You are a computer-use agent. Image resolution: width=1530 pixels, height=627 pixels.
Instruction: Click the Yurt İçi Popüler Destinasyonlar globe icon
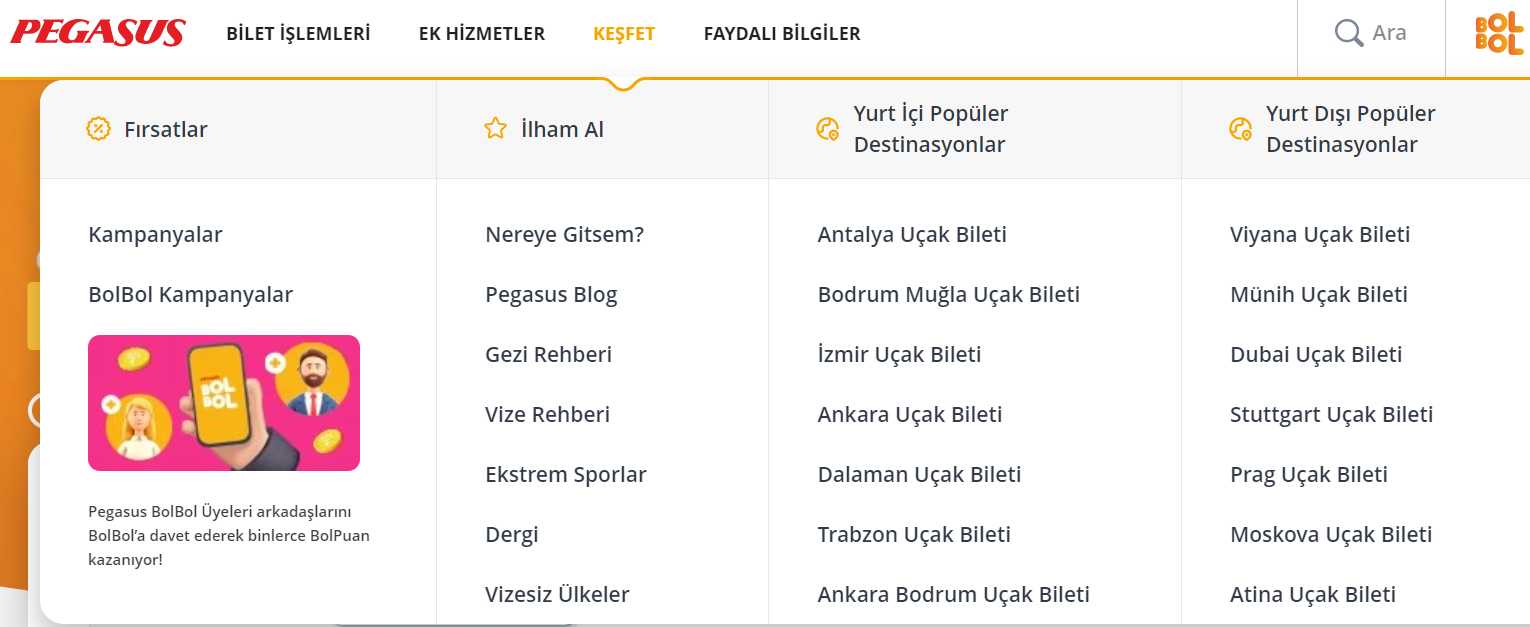tap(827, 129)
